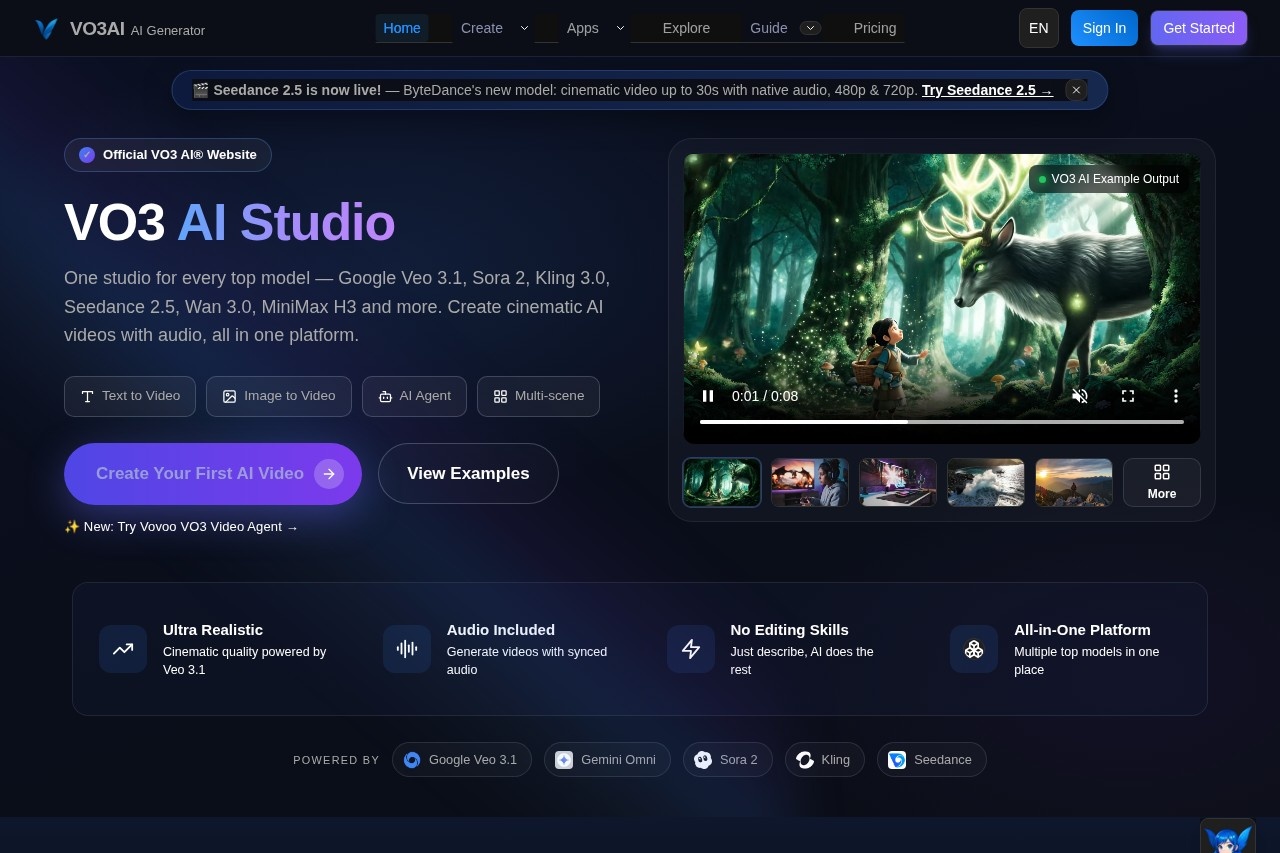Image resolution: width=1280 pixels, height=853 pixels.
Task: Click the Seedance badge
Action: pos(932,760)
